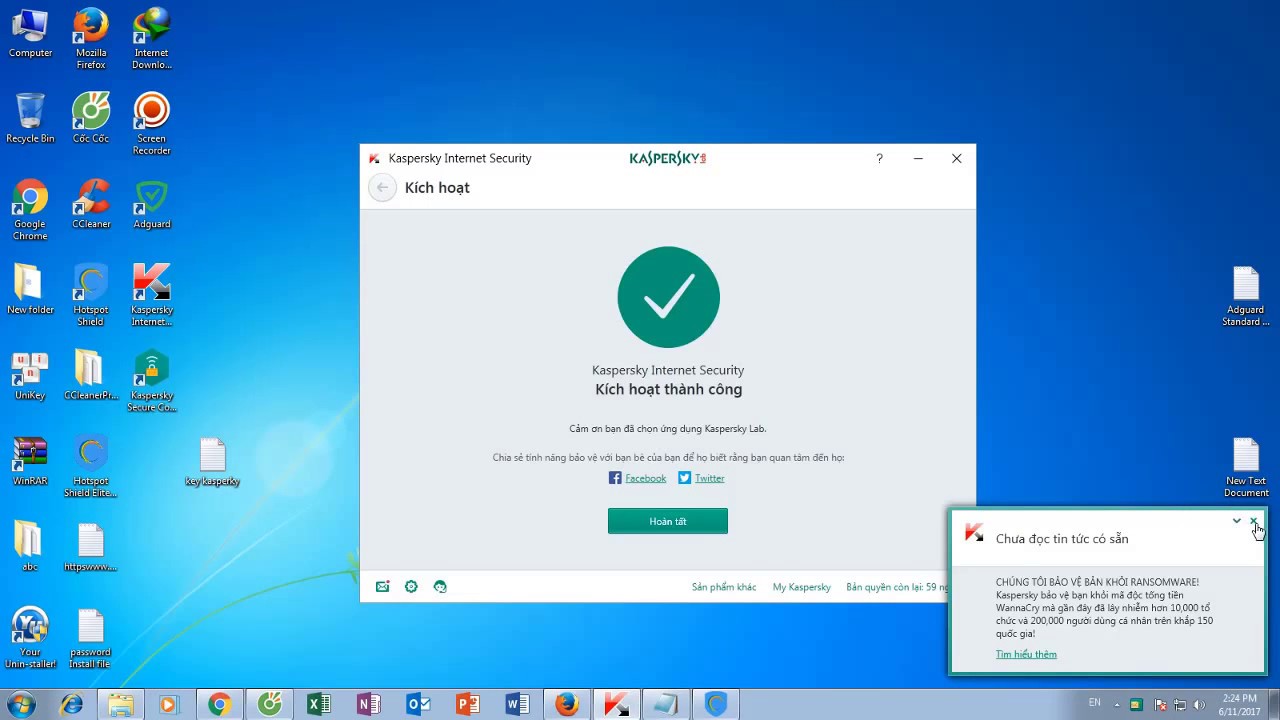Screen dimensions: 1280x720
Task: Open Kaspersky Secure Connection desktop shortcut
Action: click(152, 382)
